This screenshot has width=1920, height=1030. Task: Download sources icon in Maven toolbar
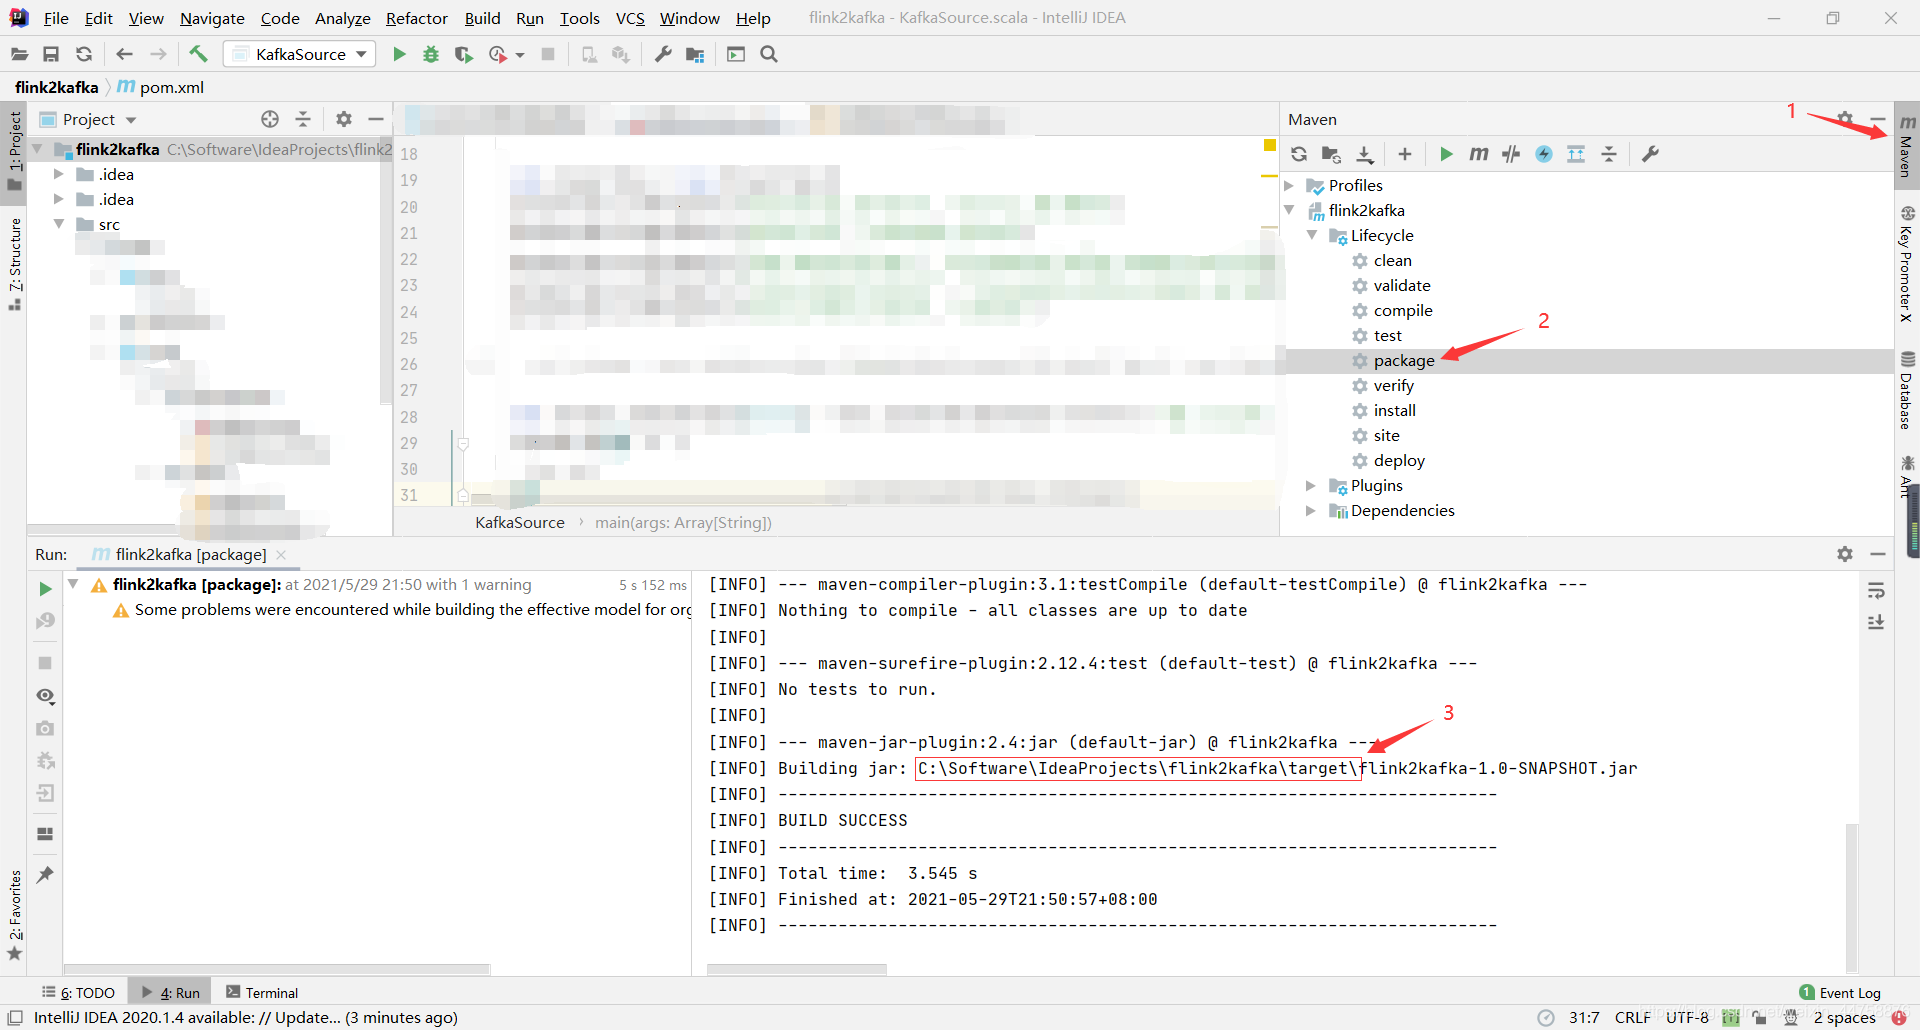click(x=1365, y=154)
